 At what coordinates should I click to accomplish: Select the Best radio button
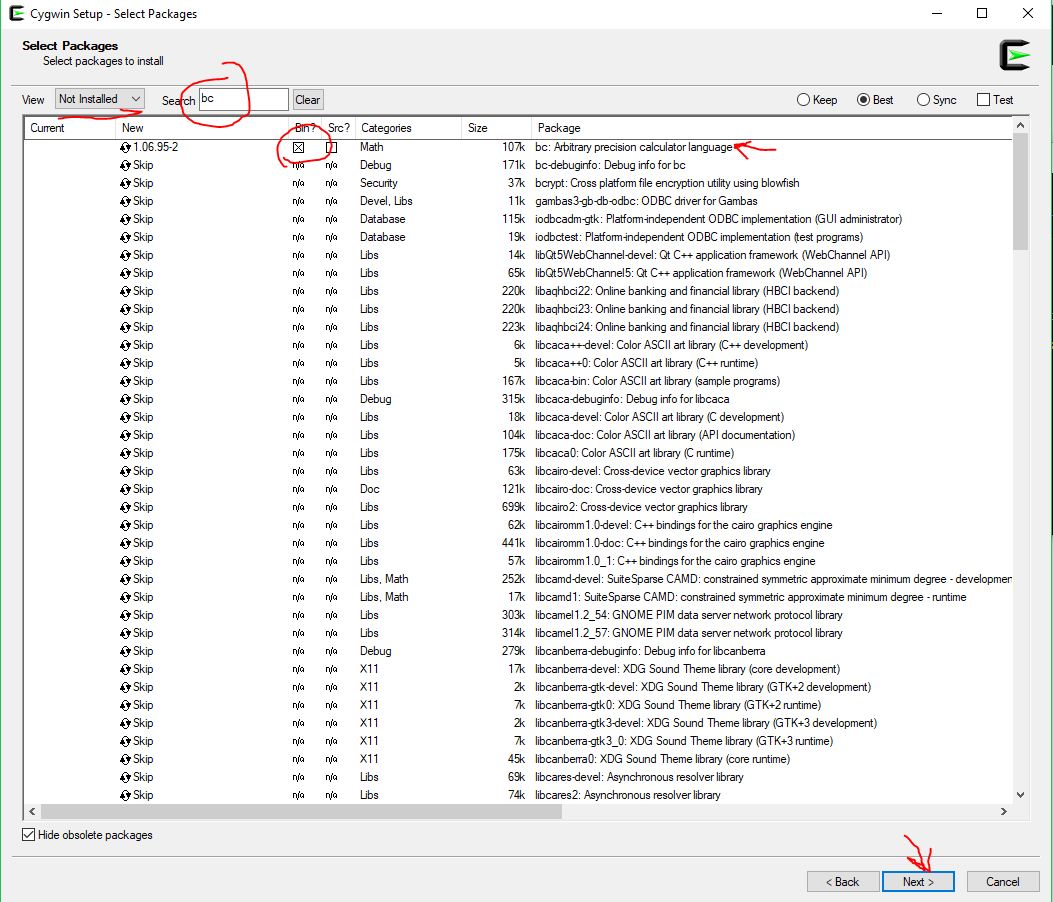(x=874, y=100)
